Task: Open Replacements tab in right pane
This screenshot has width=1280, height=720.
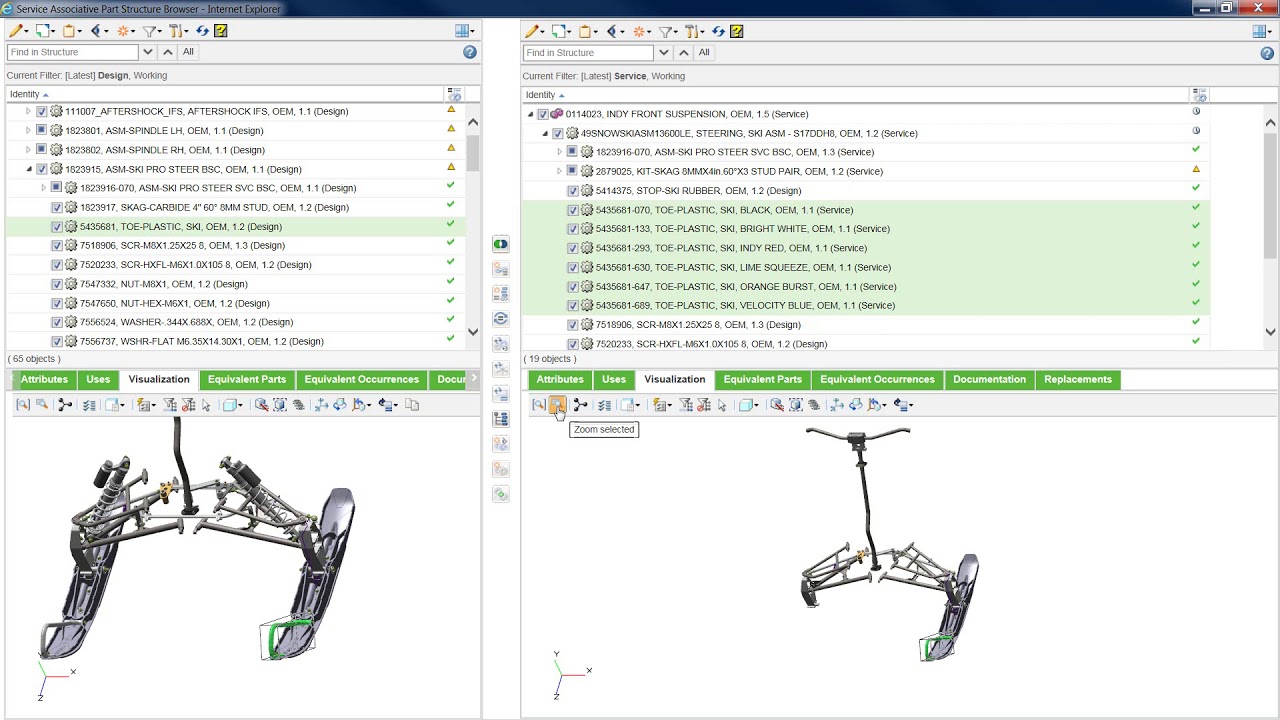Action: (x=1078, y=380)
